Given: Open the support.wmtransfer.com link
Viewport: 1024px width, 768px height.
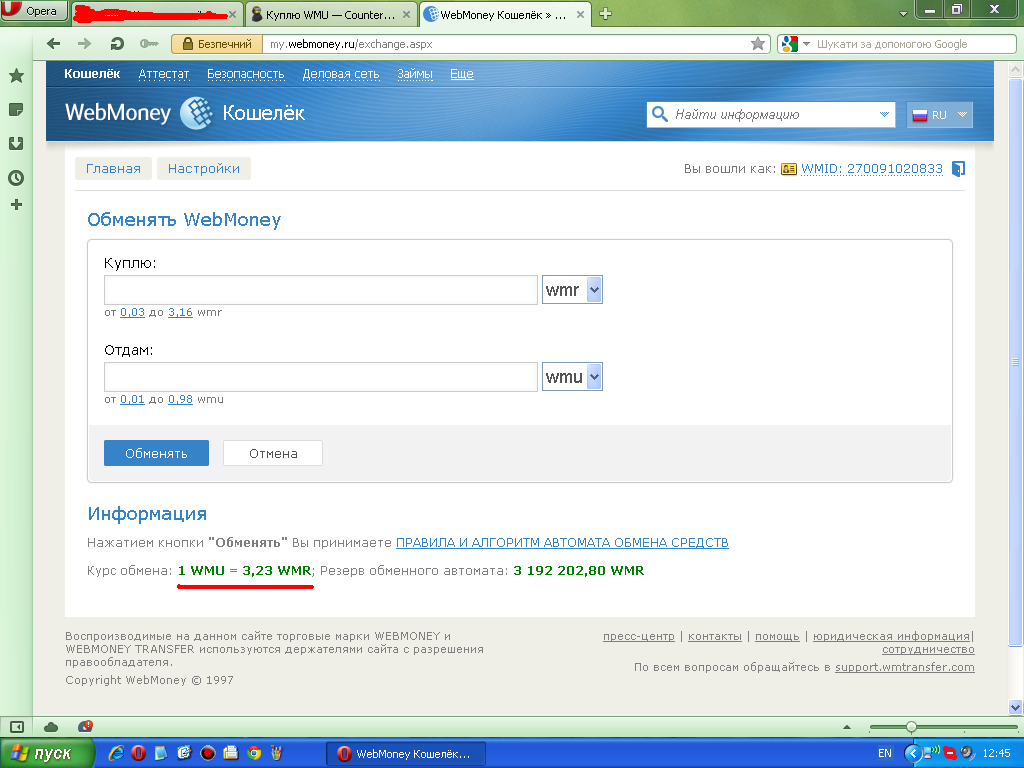Looking at the screenshot, I should (x=904, y=667).
